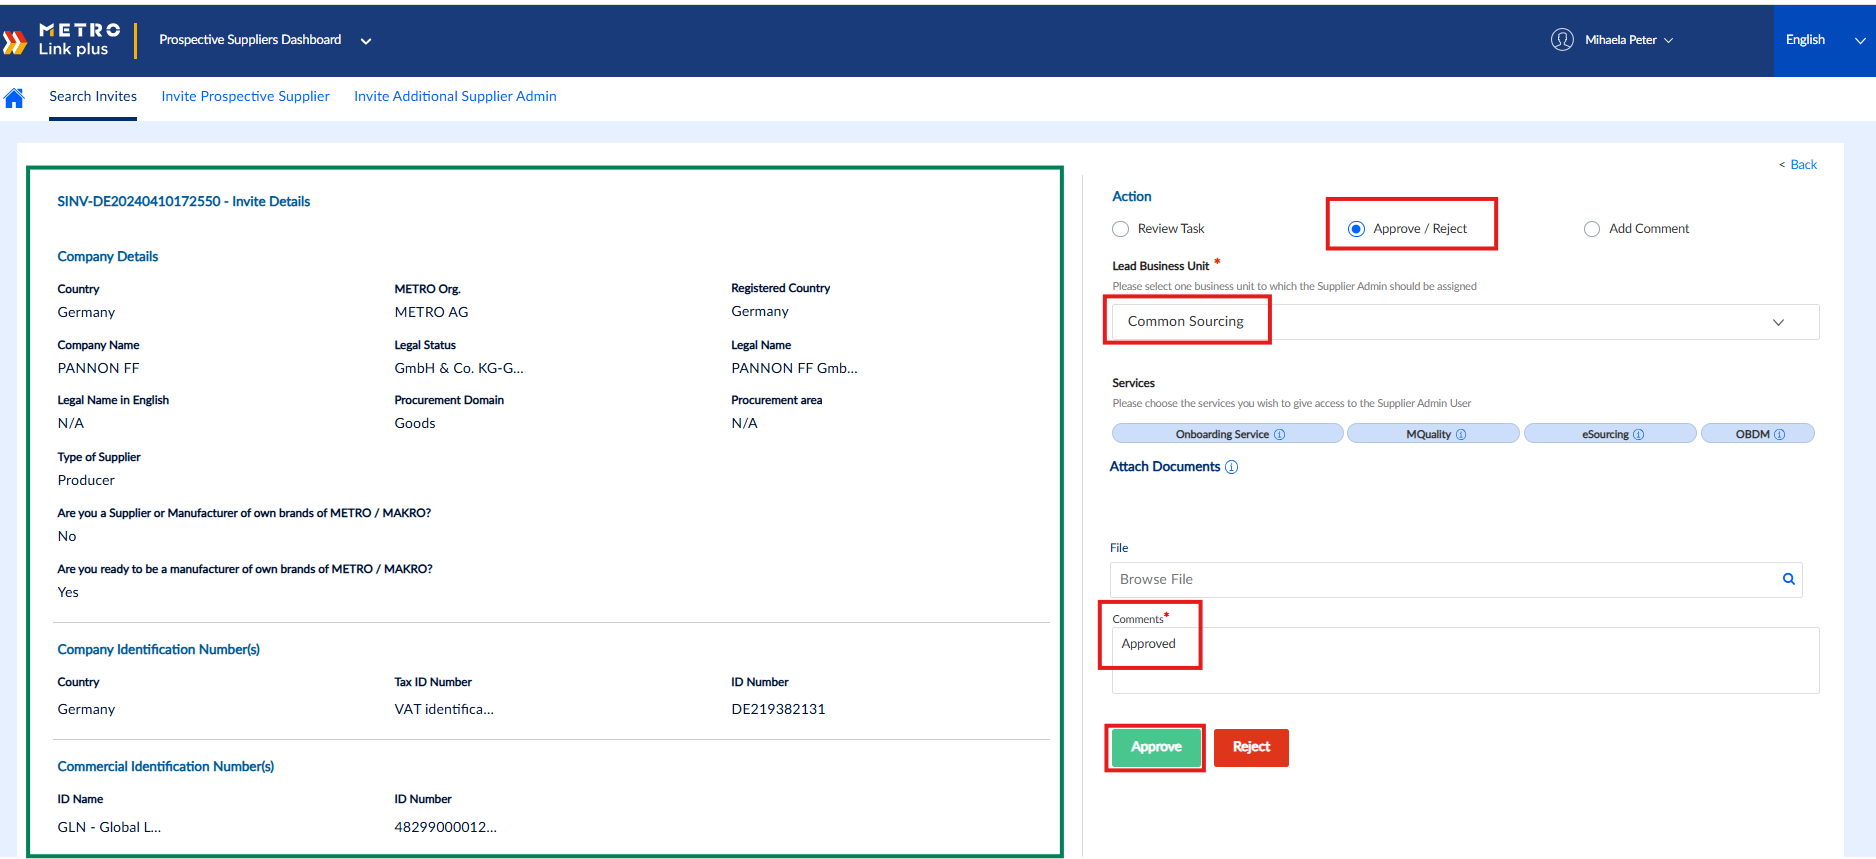Open the Invite Additional Supplier Admin tab
Viewport: 1876px width, 859px height.
455,97
